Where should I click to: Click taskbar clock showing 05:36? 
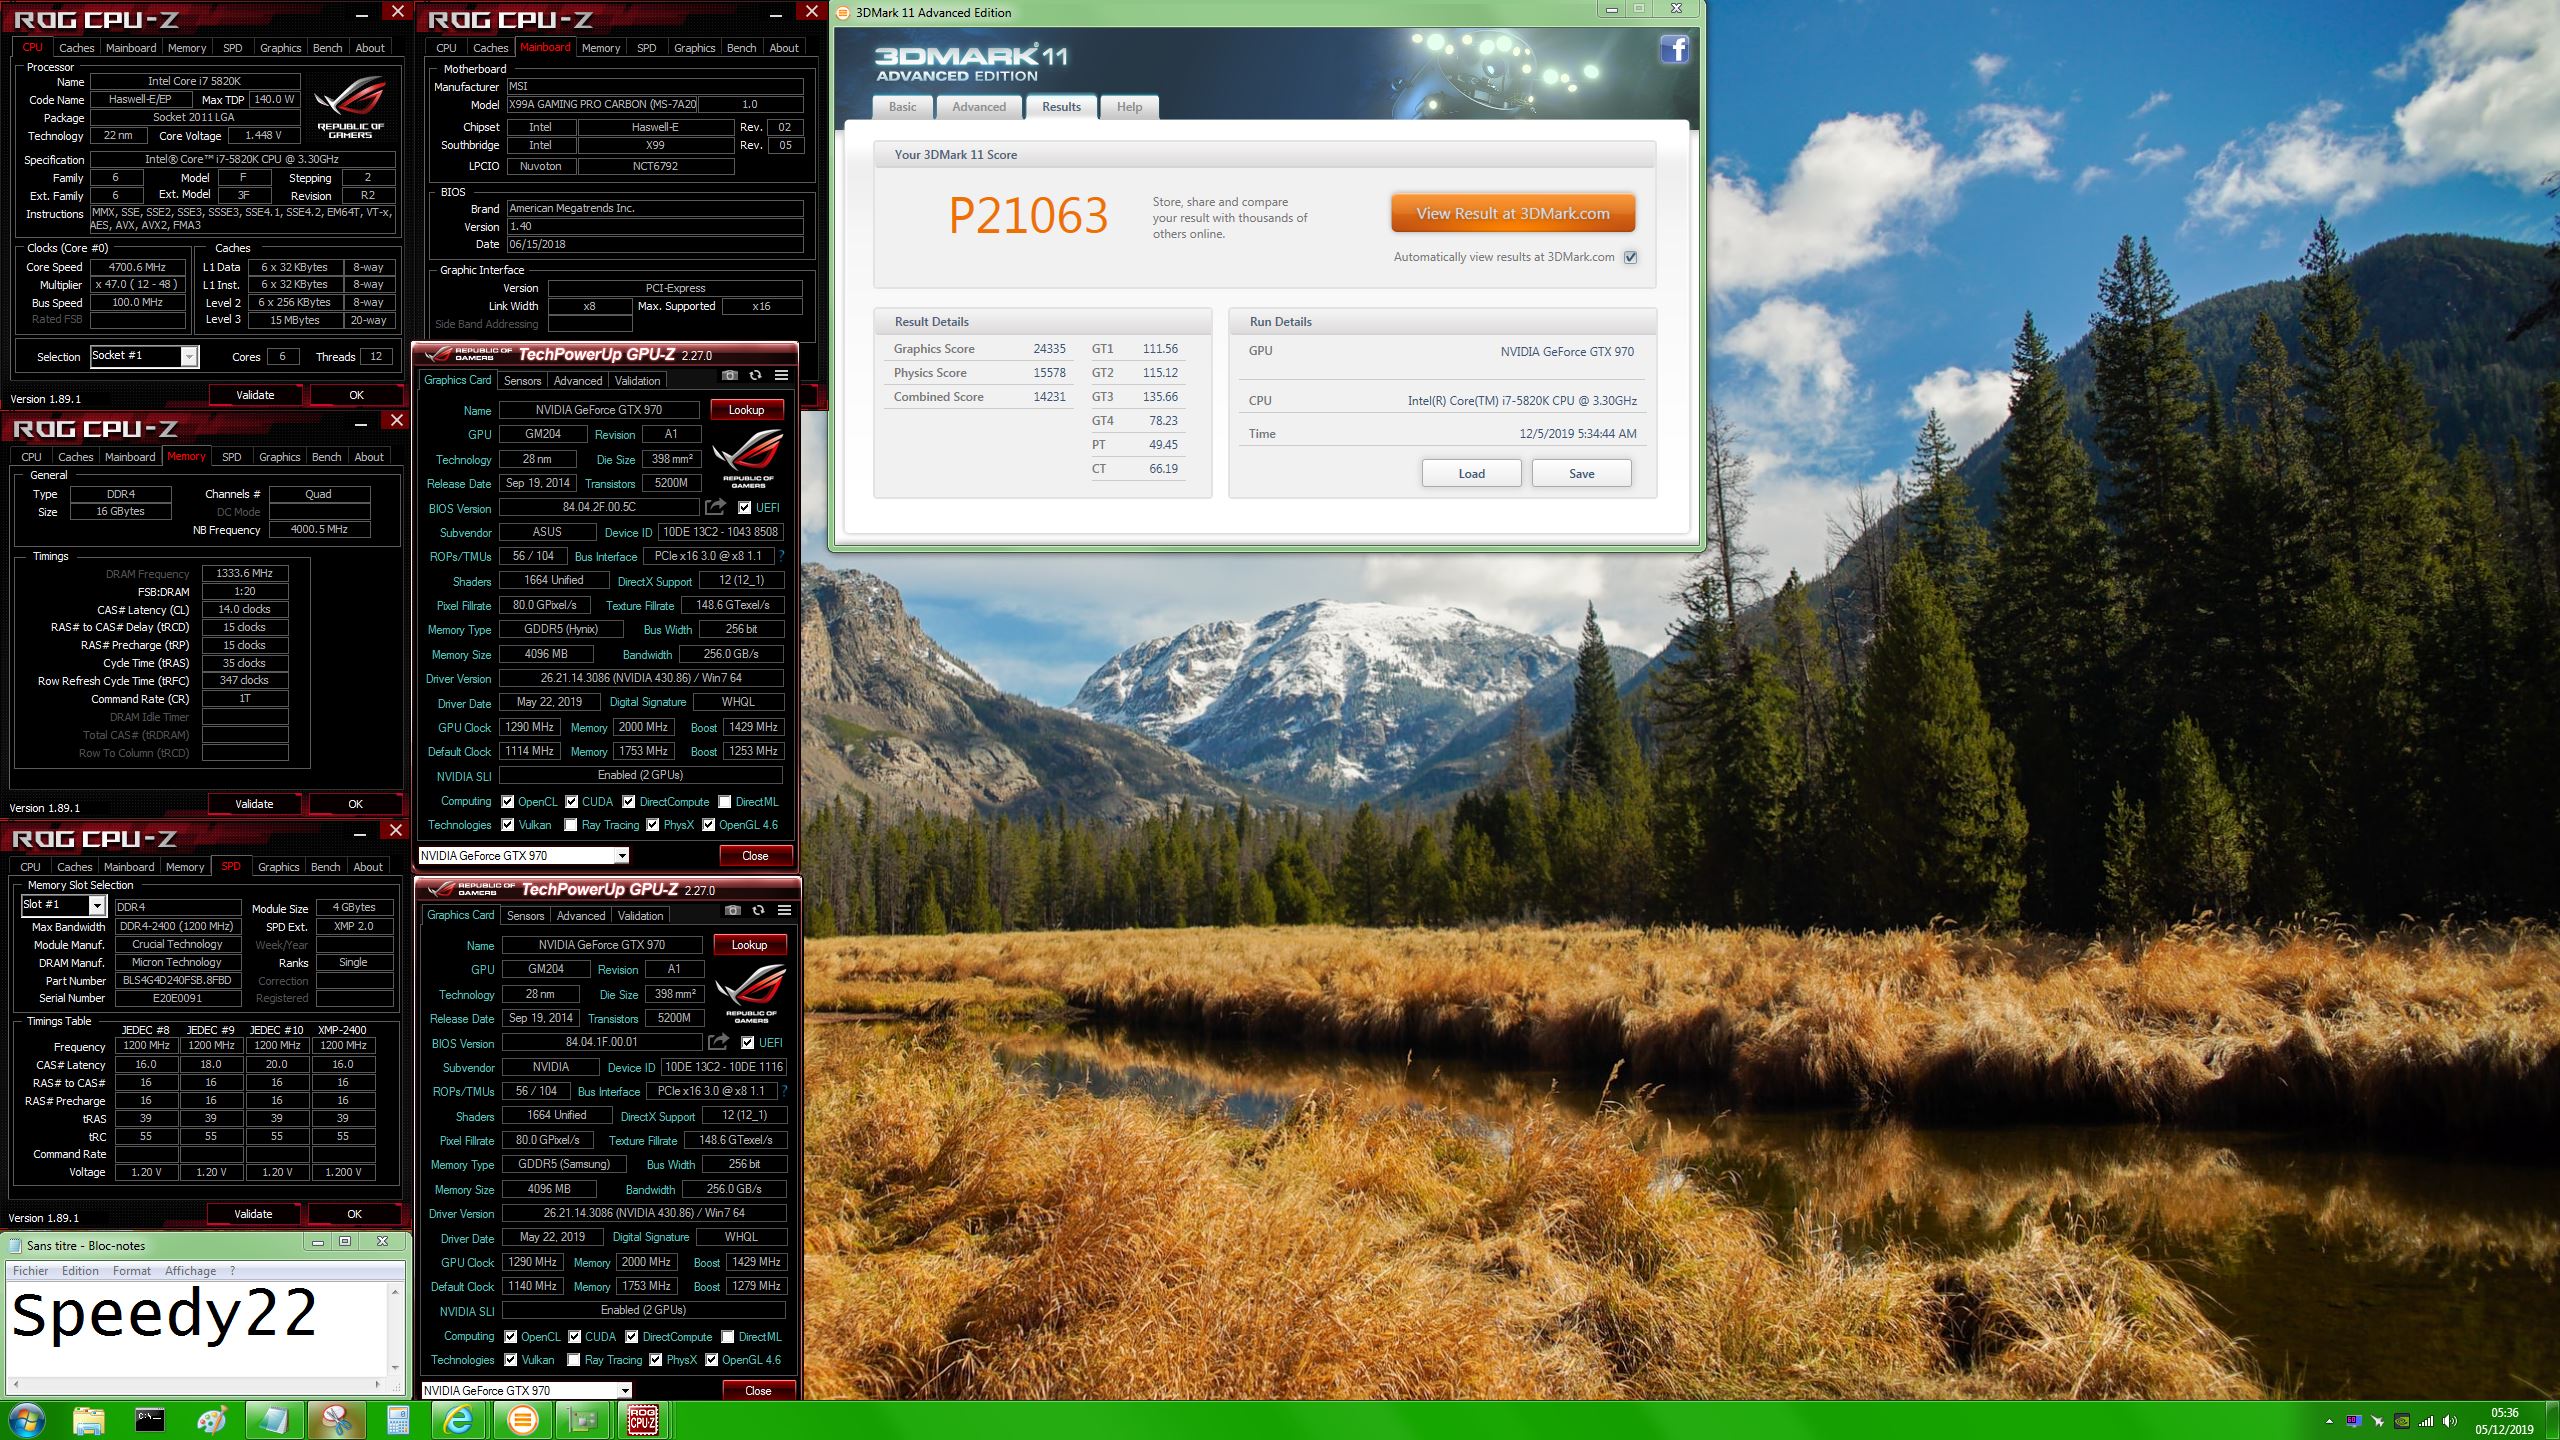(x=2503, y=1420)
